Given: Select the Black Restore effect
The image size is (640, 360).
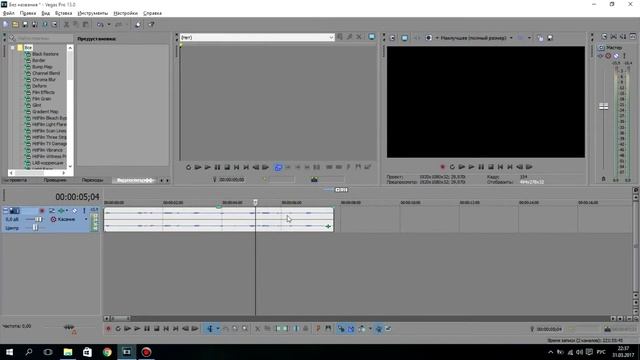Looking at the screenshot, I should 45,54.
